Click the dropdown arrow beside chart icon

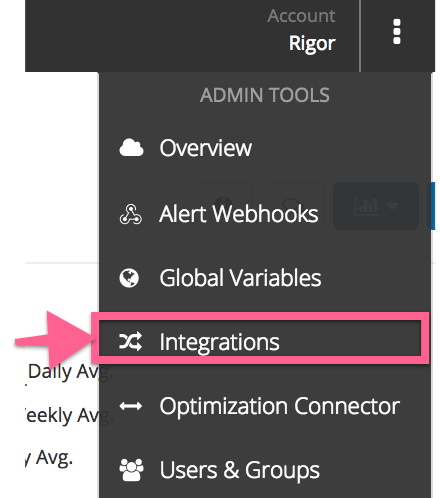point(392,206)
